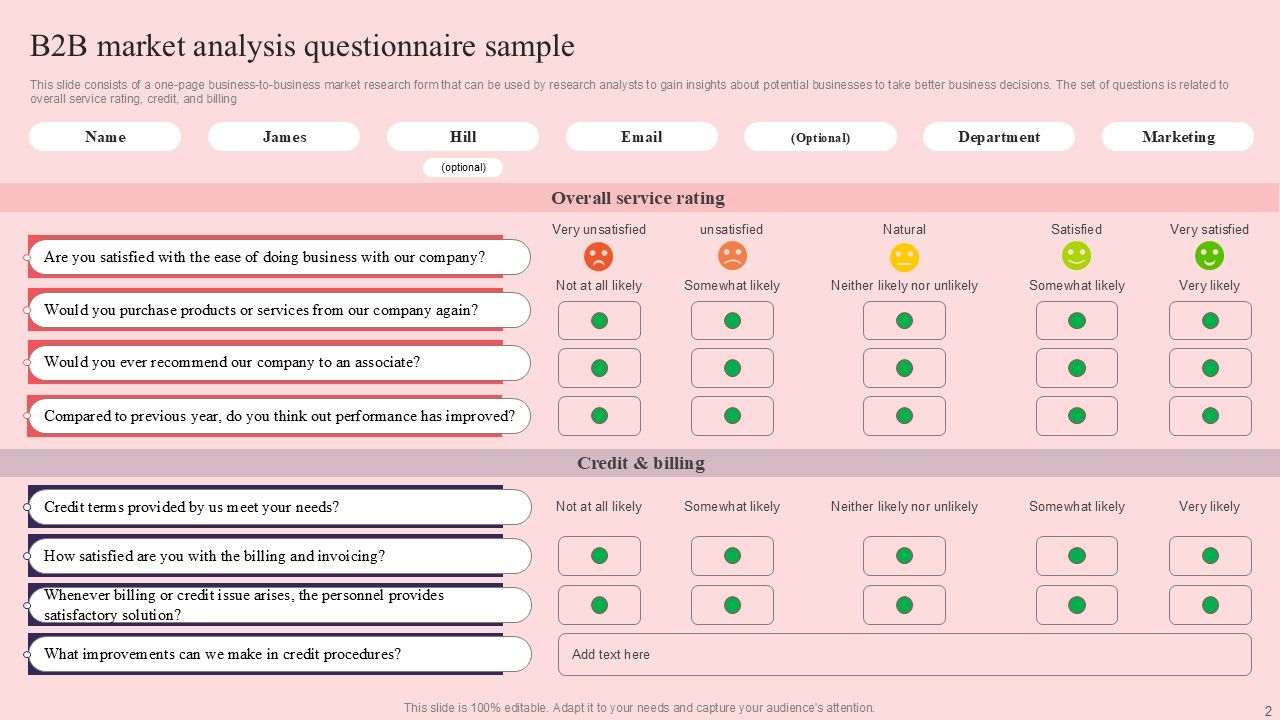
Task: Click the 'Credit & billing' section header
Action: 640,463
